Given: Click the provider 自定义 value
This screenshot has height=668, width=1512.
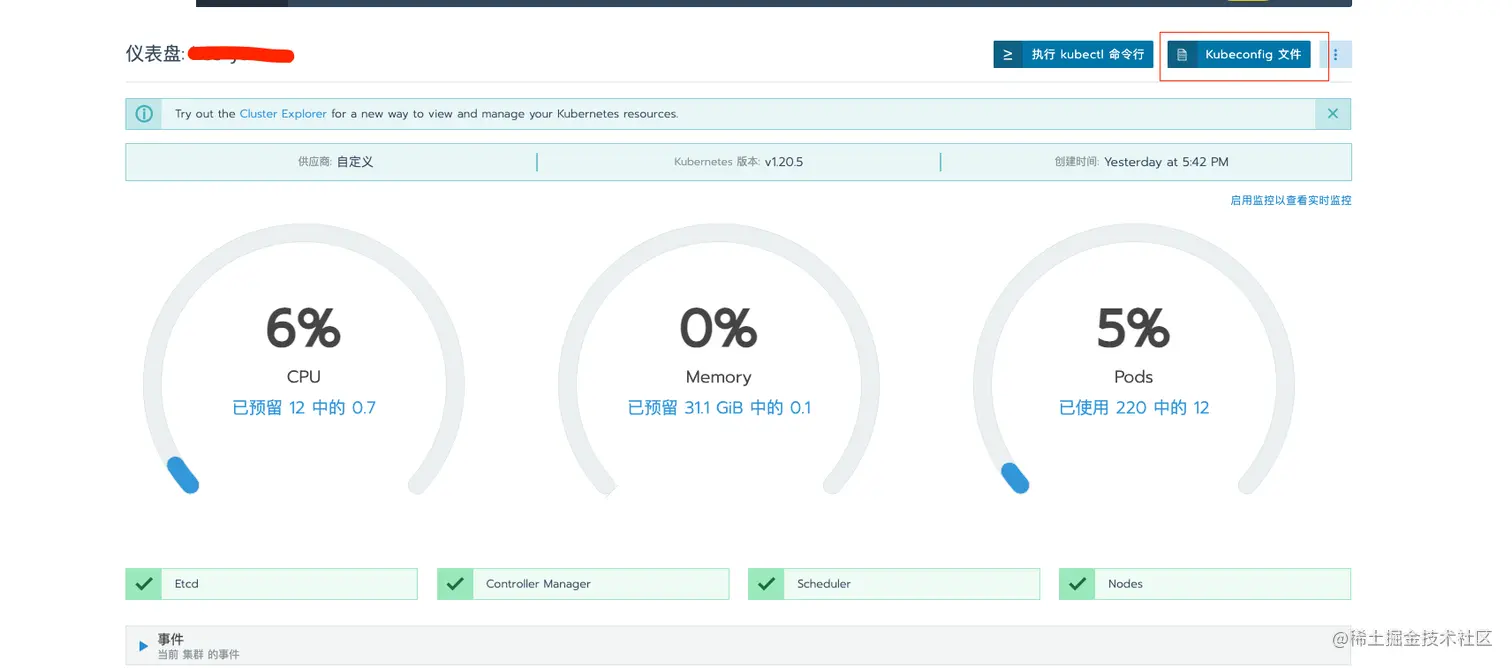Looking at the screenshot, I should click(355, 162).
